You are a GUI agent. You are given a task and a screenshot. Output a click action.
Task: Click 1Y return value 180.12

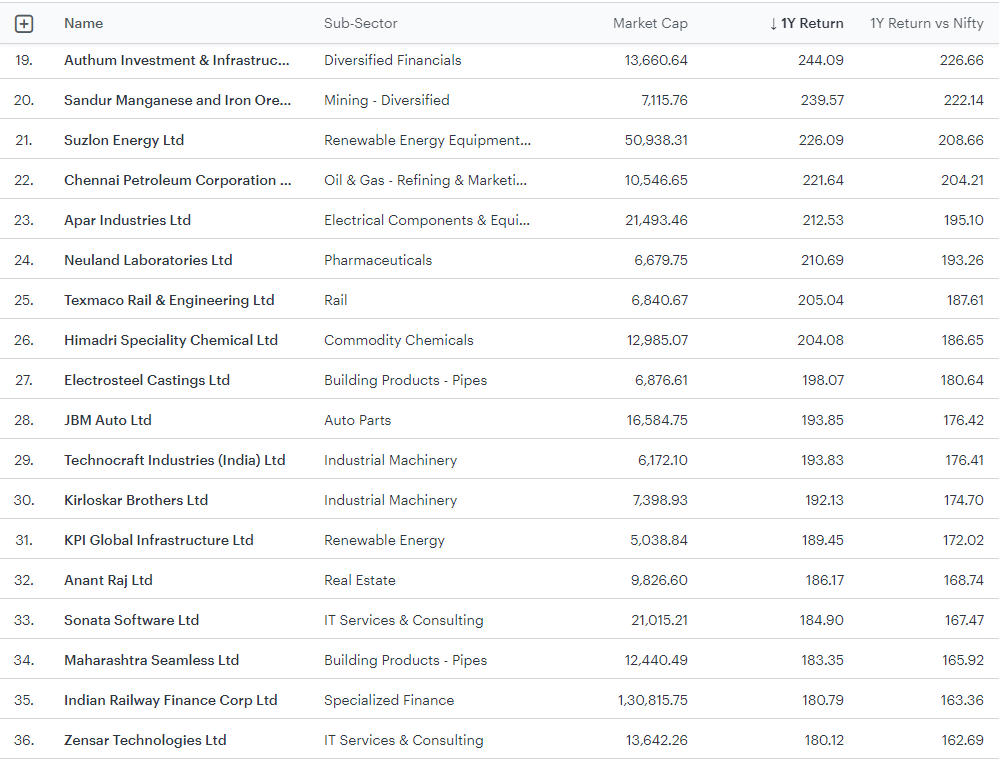click(x=824, y=741)
